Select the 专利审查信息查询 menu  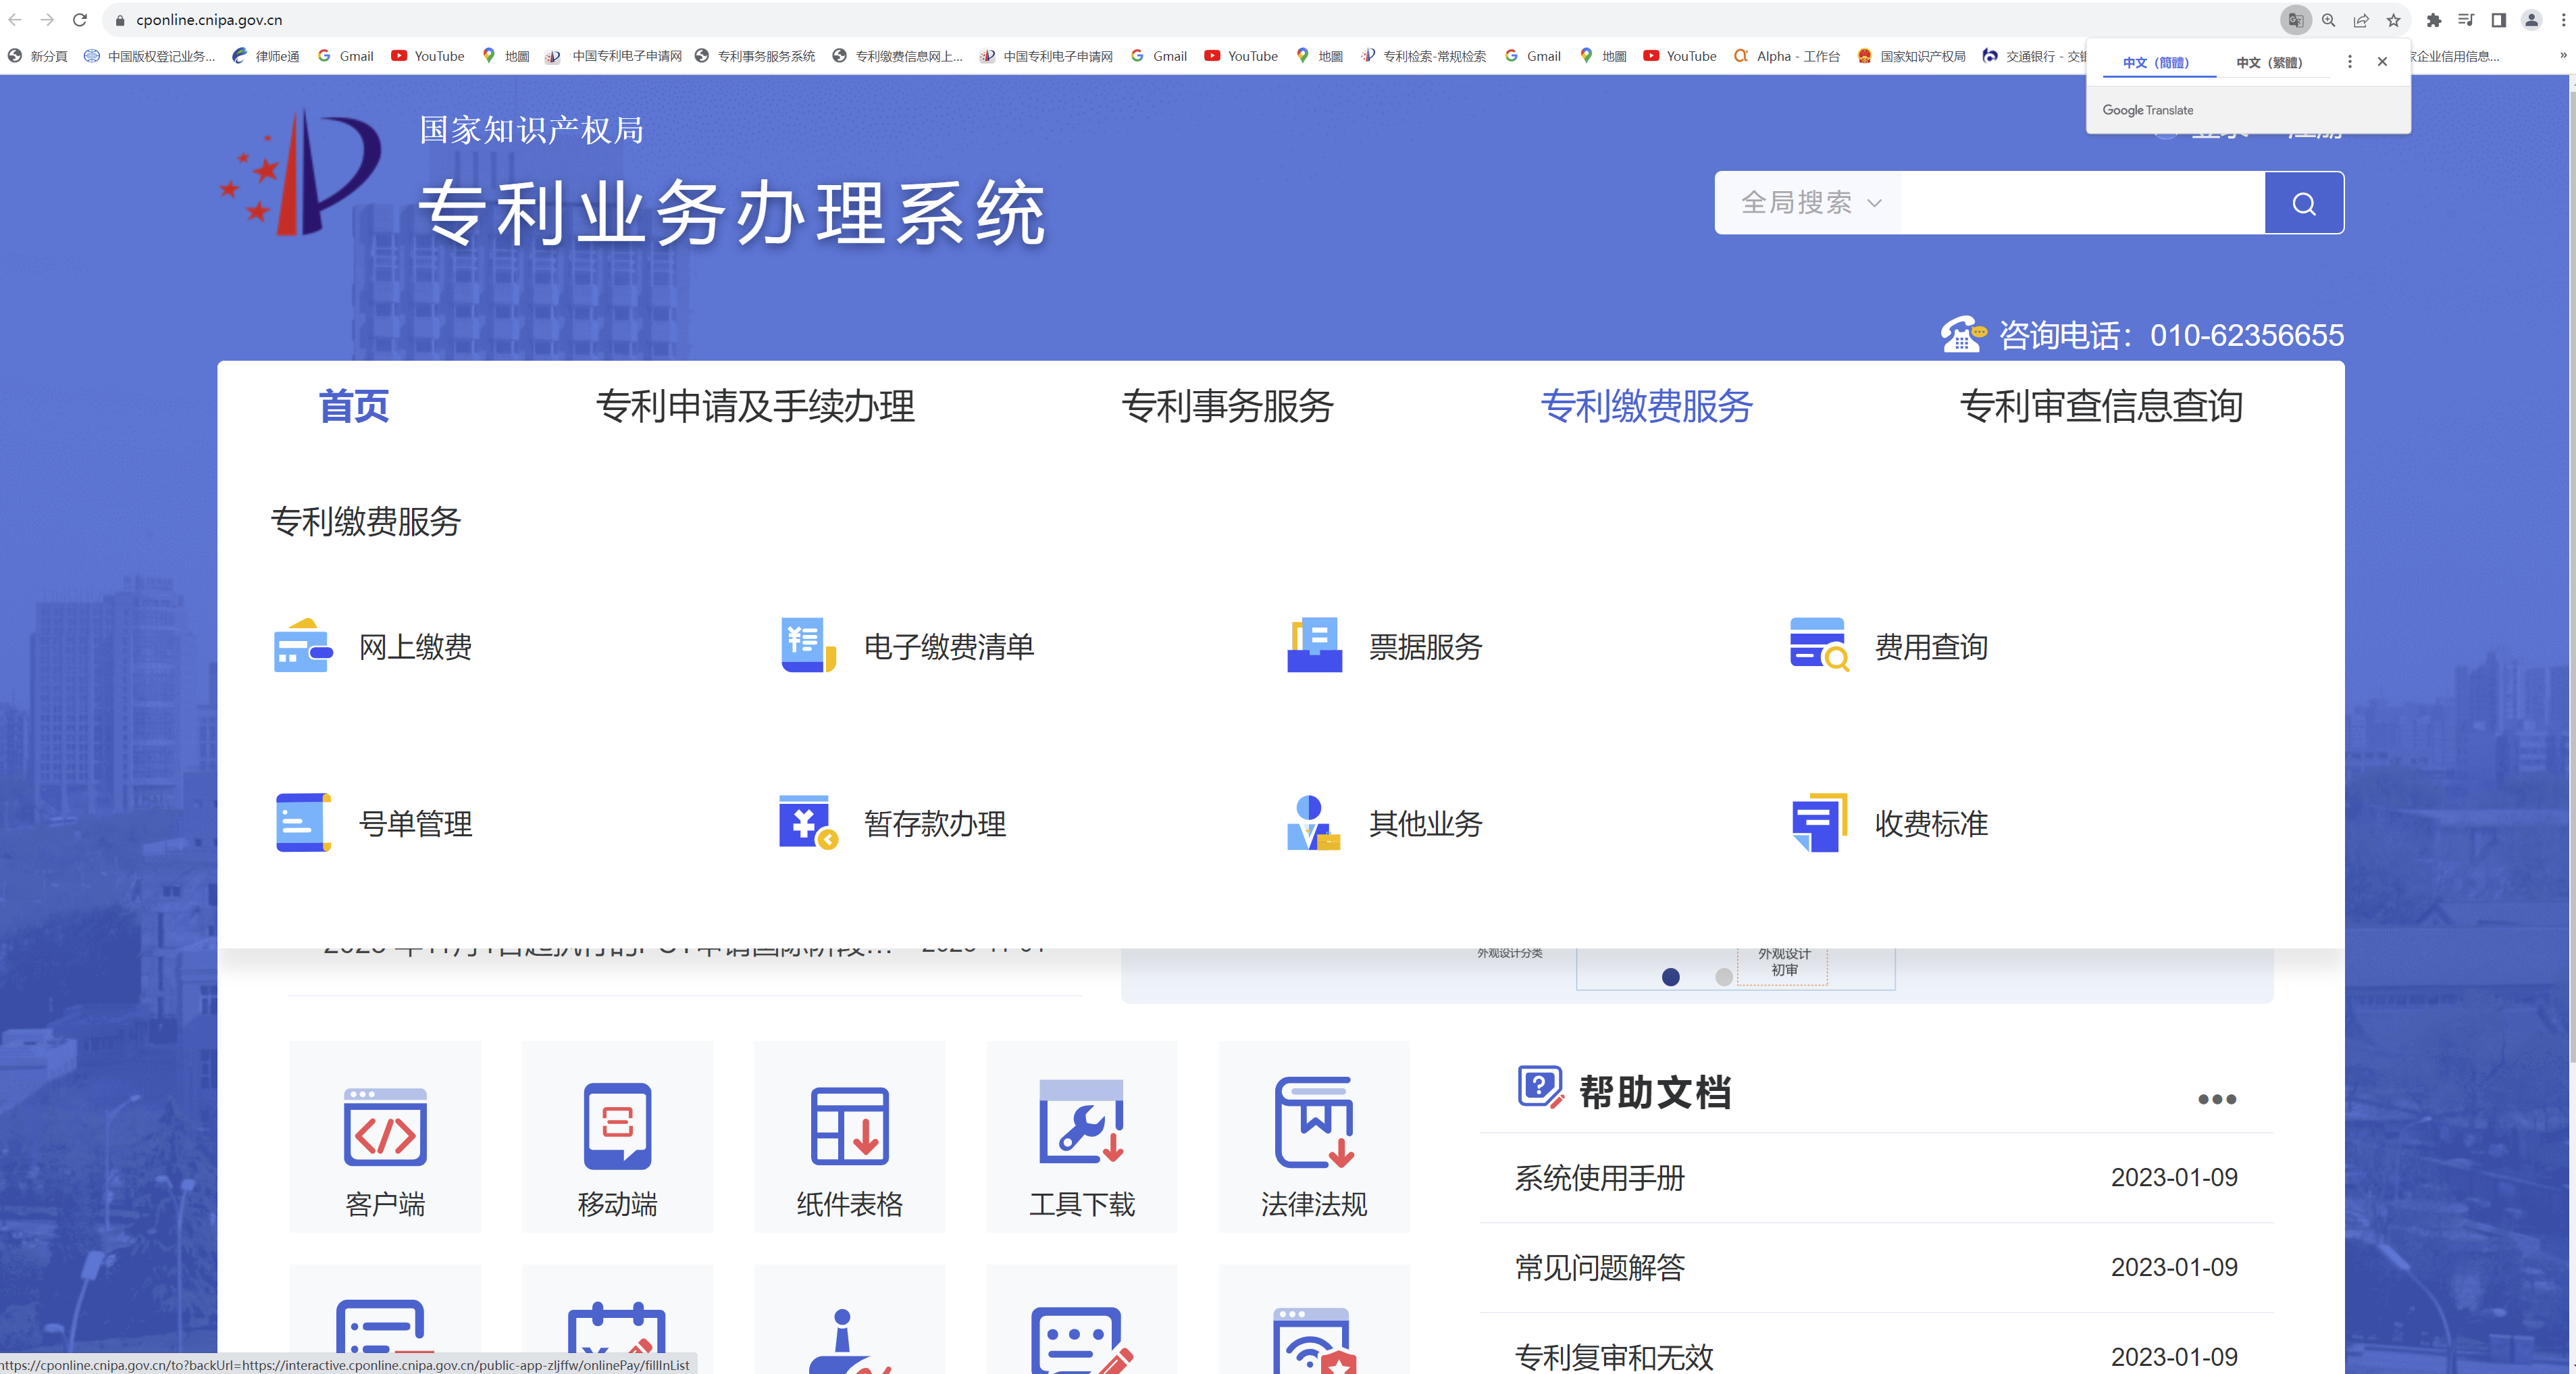pos(2101,406)
